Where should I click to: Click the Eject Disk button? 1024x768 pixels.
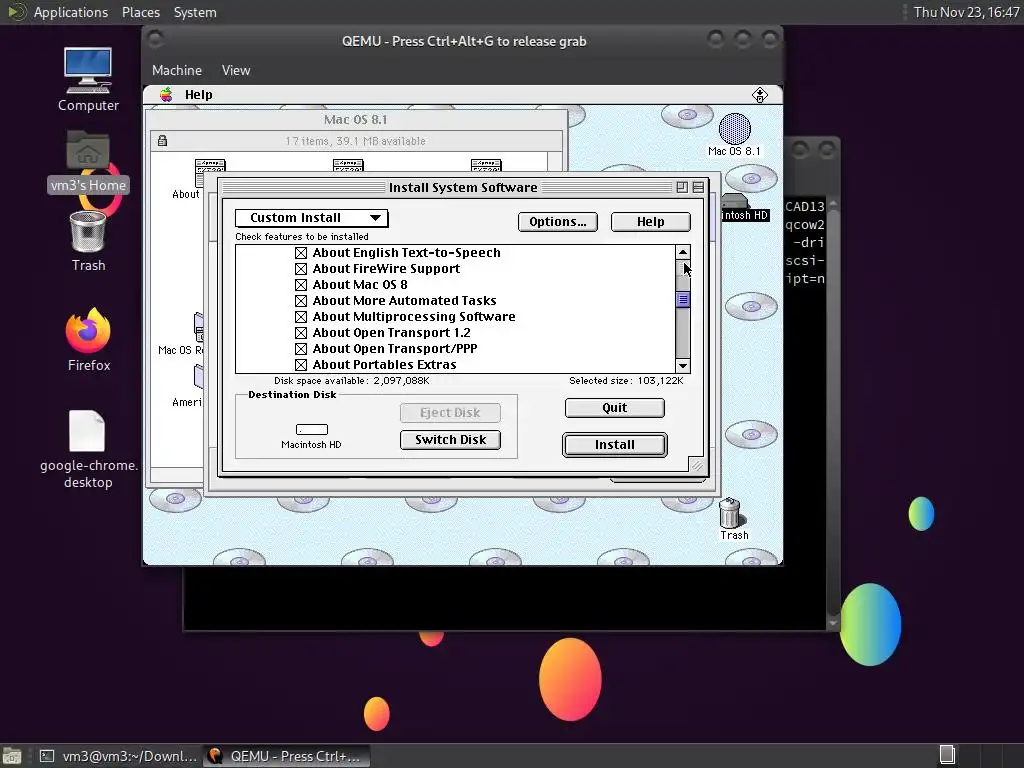[451, 413]
